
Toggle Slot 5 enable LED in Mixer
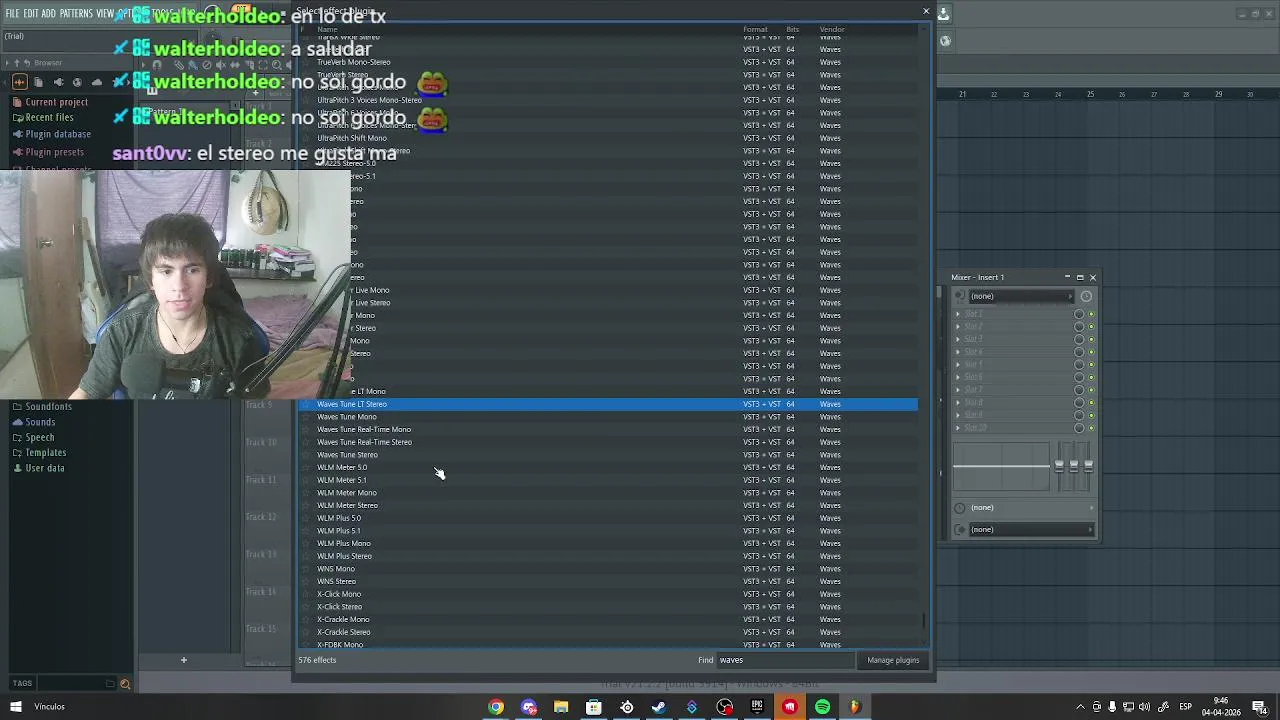click(1091, 364)
